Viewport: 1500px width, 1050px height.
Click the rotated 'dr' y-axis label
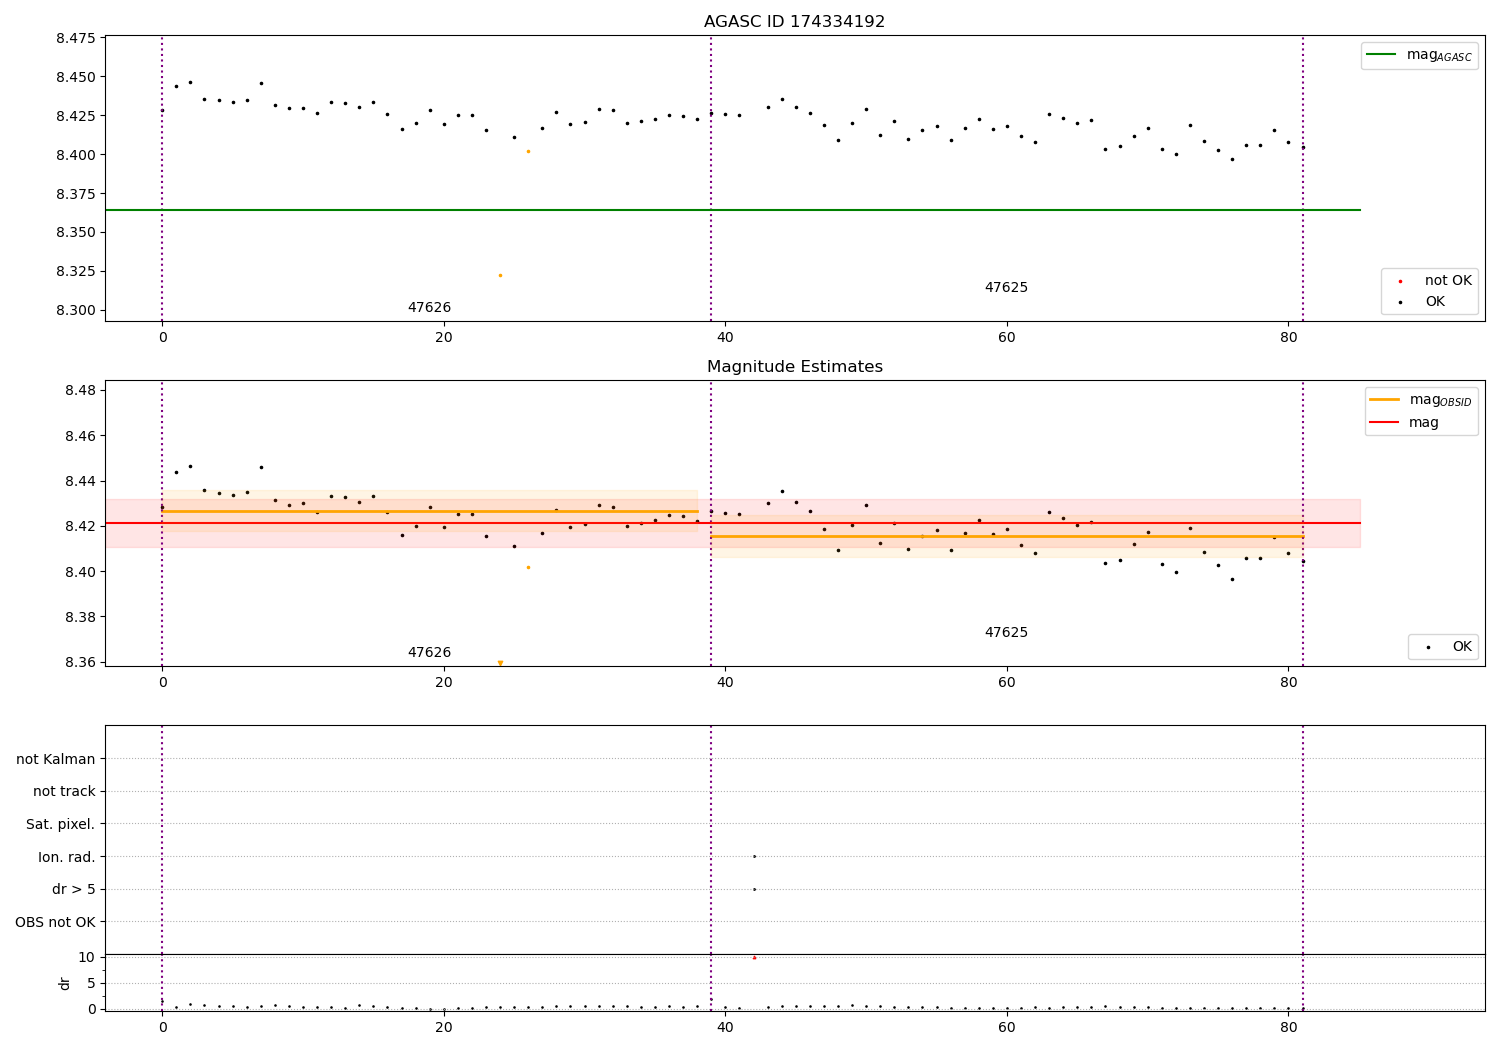[65, 983]
